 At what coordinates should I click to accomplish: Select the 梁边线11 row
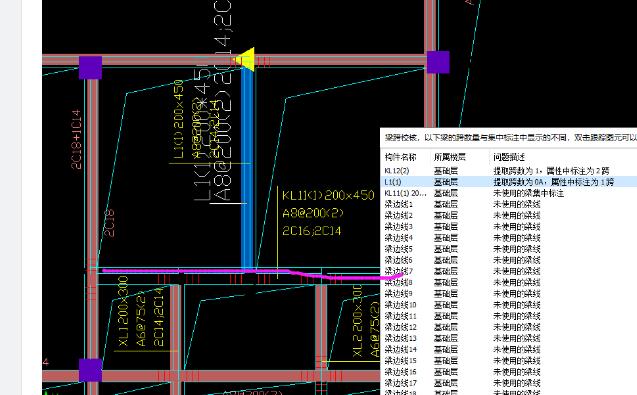tap(509, 316)
